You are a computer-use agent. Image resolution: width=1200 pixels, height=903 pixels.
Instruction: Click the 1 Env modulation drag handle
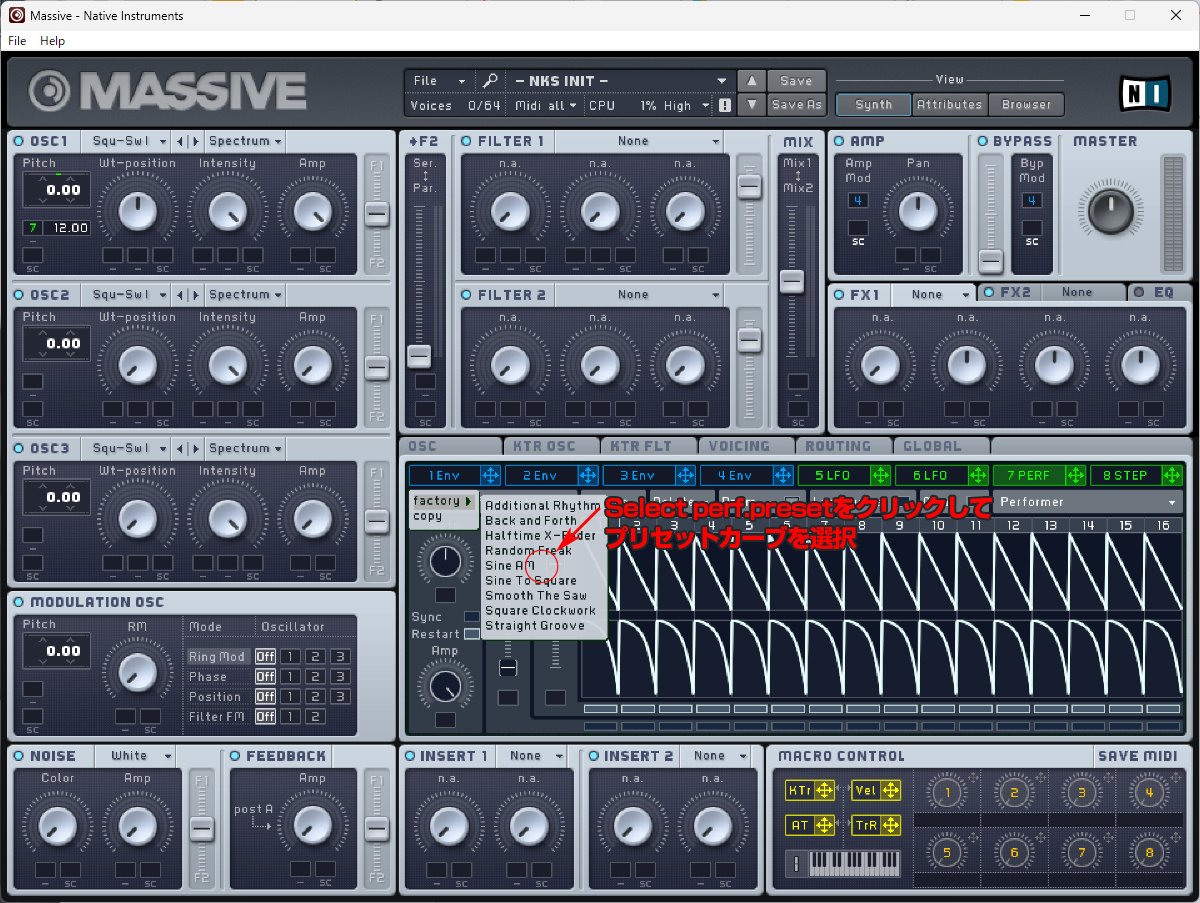[490, 475]
